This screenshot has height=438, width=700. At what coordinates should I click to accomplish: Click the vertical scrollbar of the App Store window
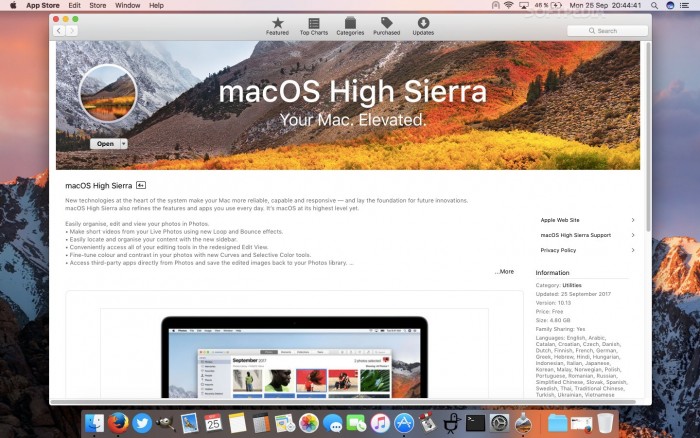pos(648,138)
